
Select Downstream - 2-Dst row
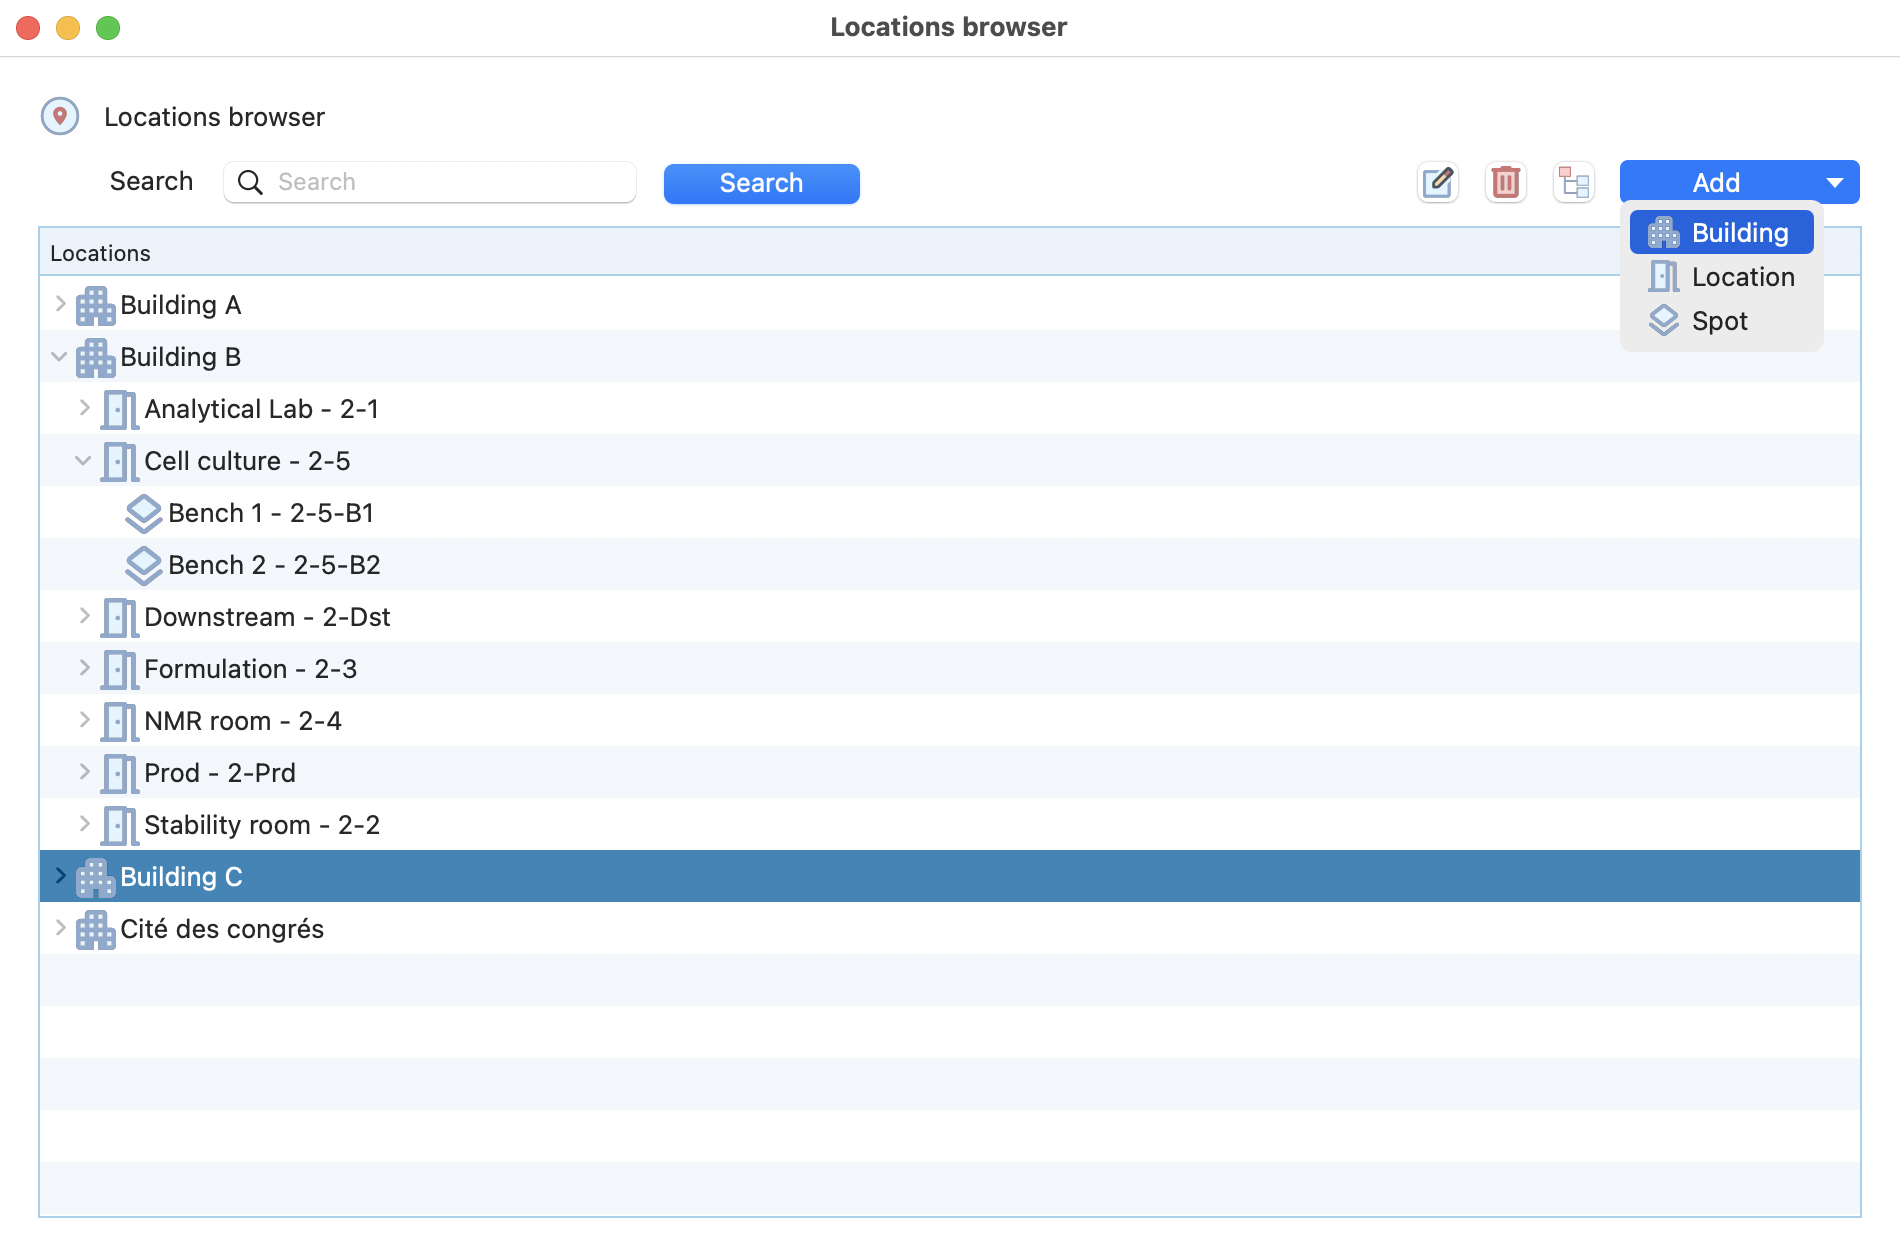950,617
